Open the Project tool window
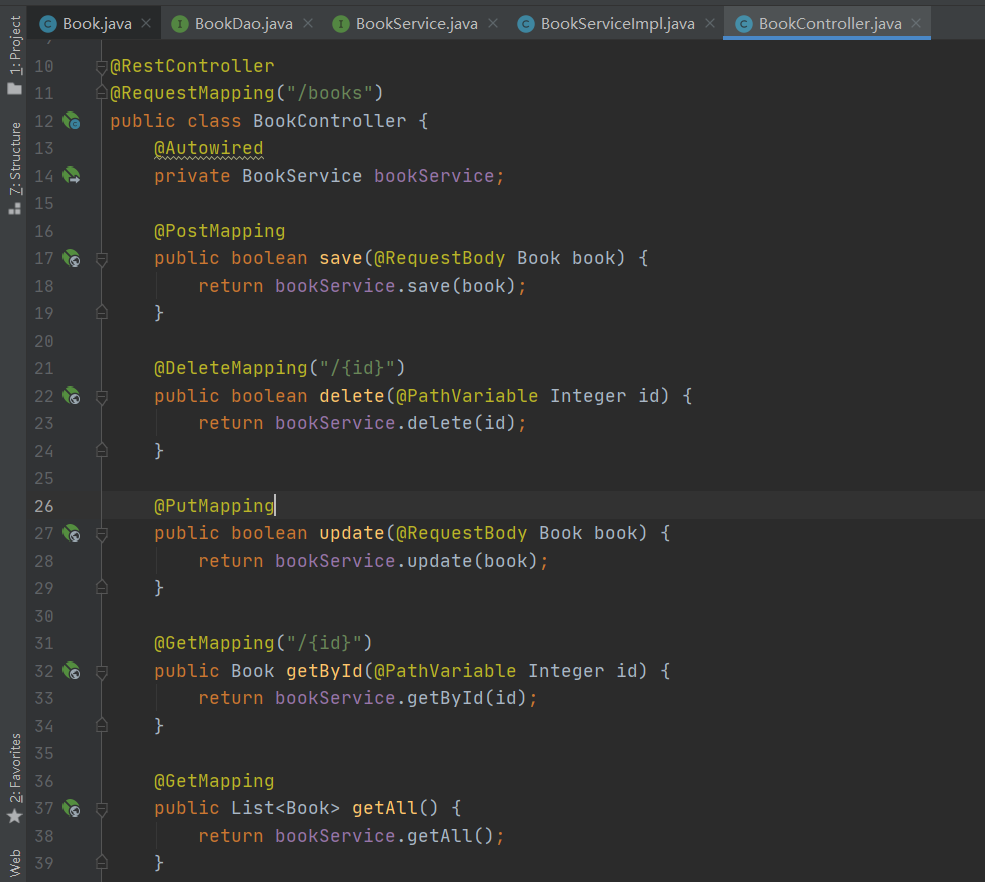 tap(14, 55)
